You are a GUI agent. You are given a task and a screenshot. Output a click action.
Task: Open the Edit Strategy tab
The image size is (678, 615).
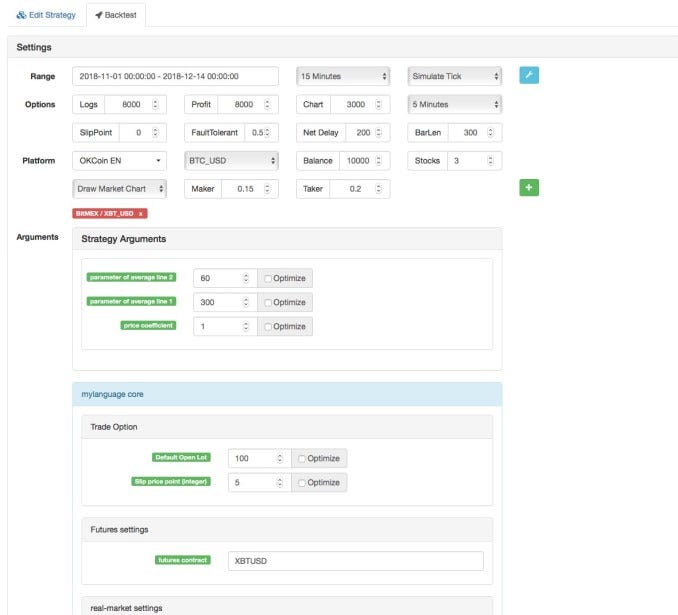point(46,15)
